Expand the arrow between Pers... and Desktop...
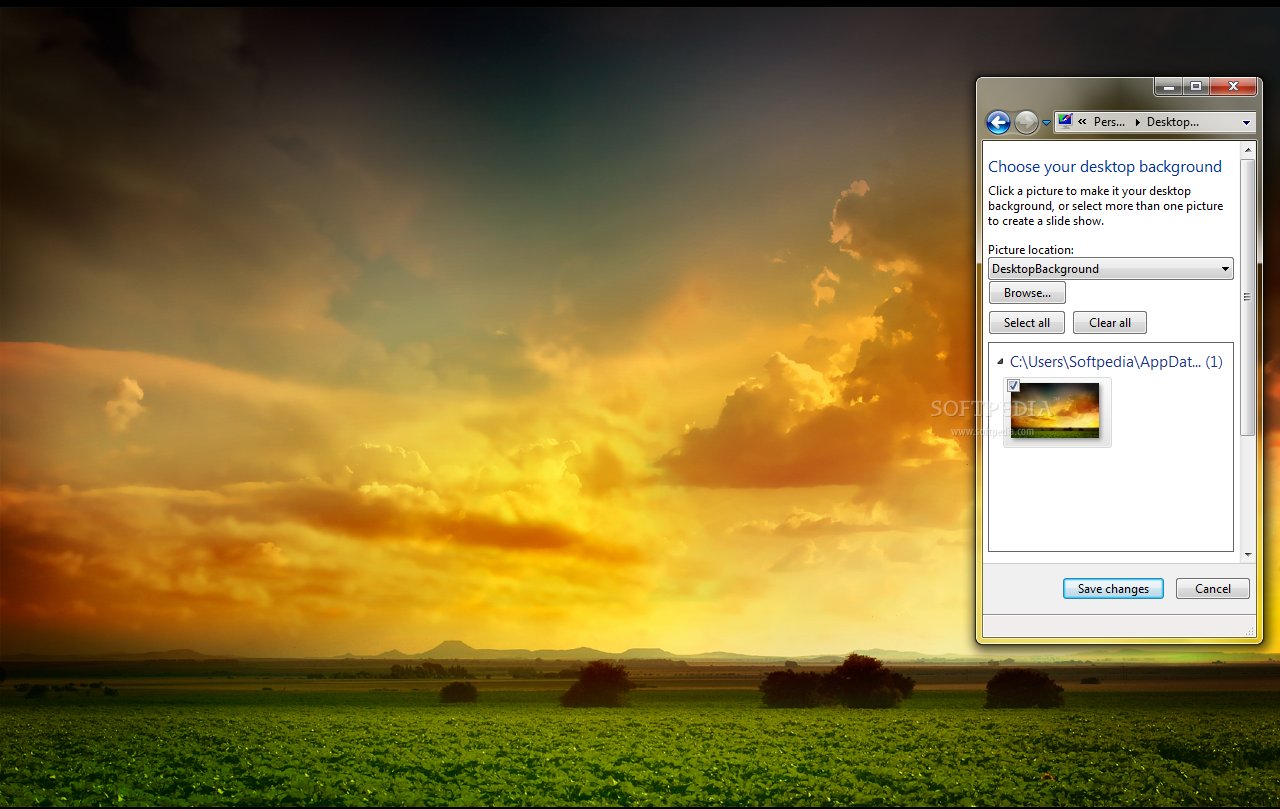This screenshot has width=1280, height=809. tap(1137, 122)
